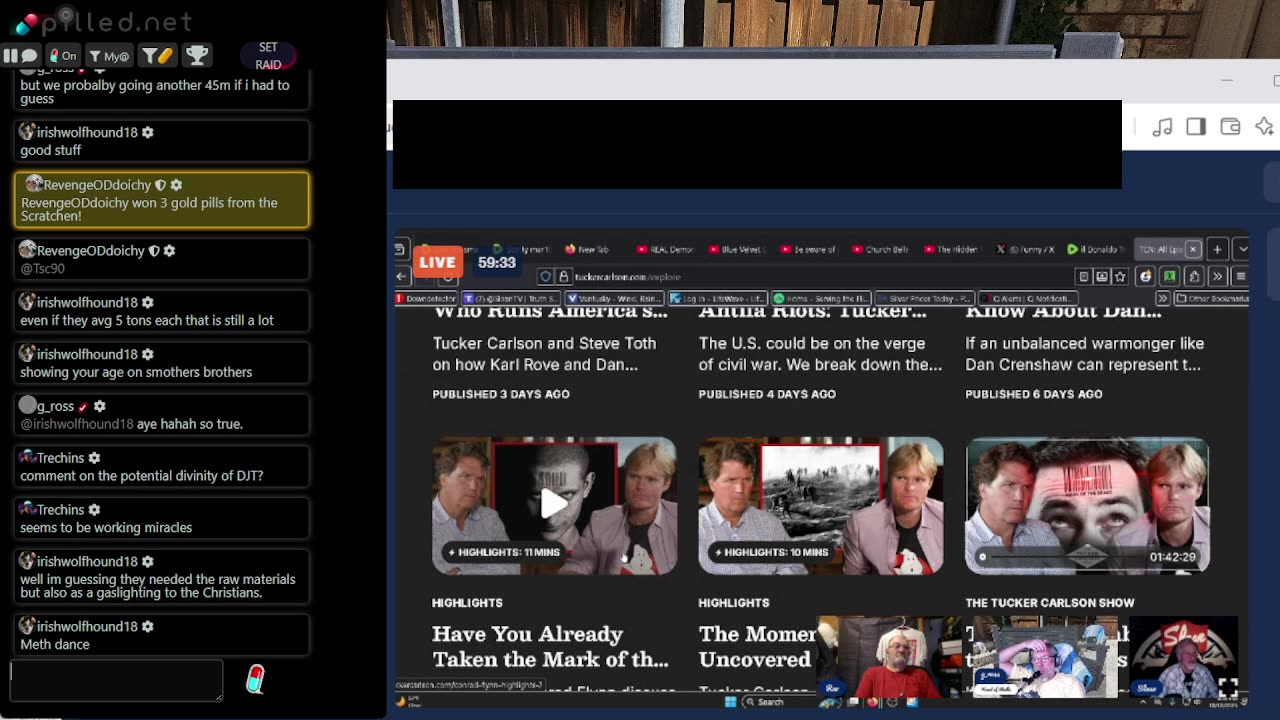Click the stream timer 59:33

pos(496,262)
